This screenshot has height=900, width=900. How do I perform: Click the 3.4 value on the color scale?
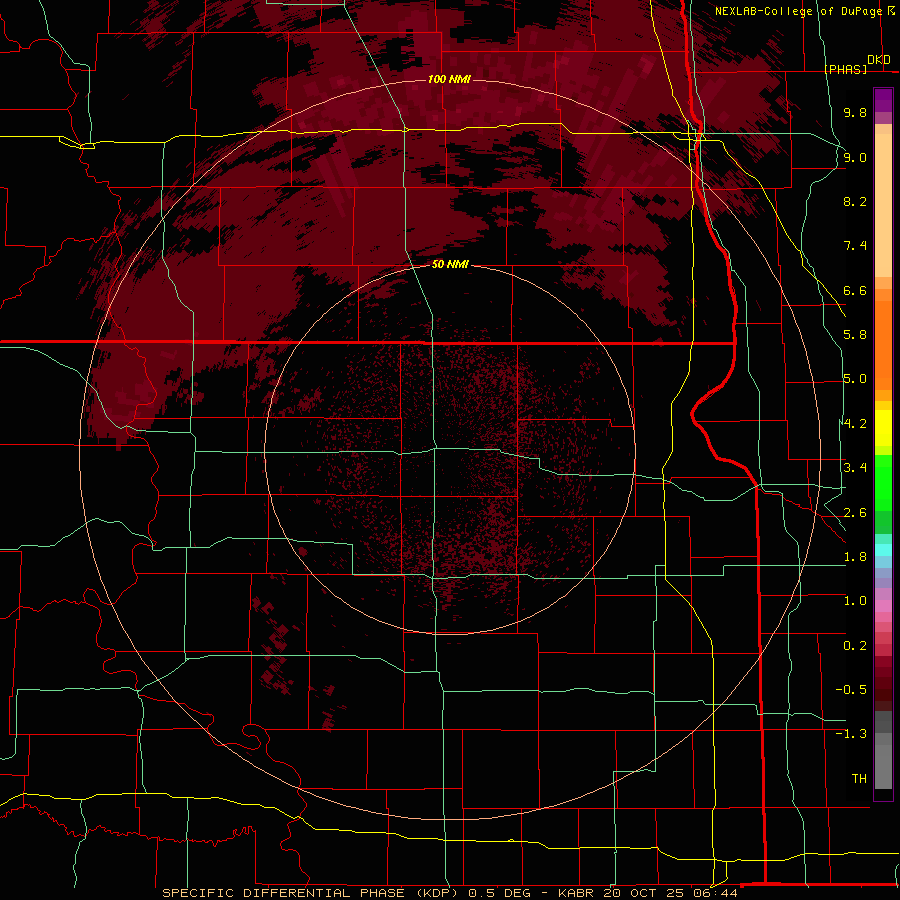(855, 468)
